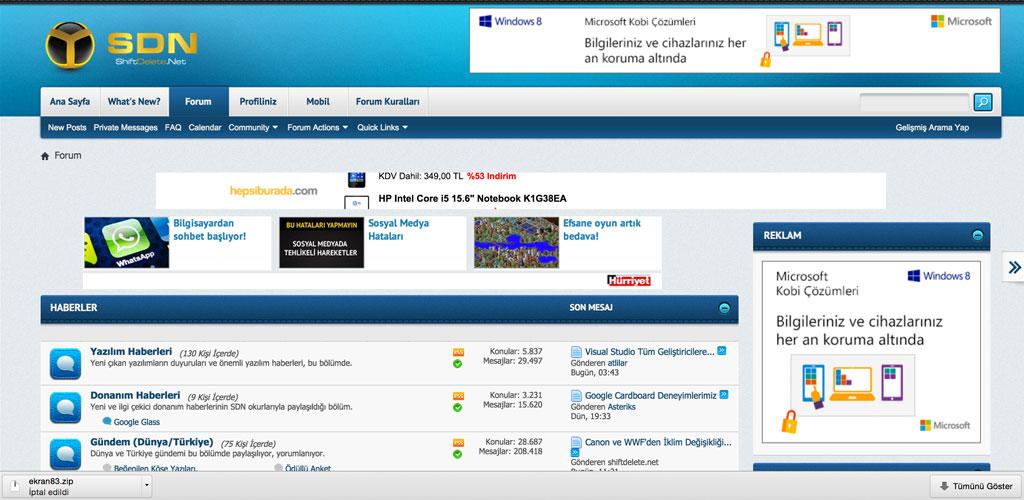Click Gelişmiş Arama Yap link
Image resolution: width=1024 pixels, height=500 pixels.
[932, 128]
